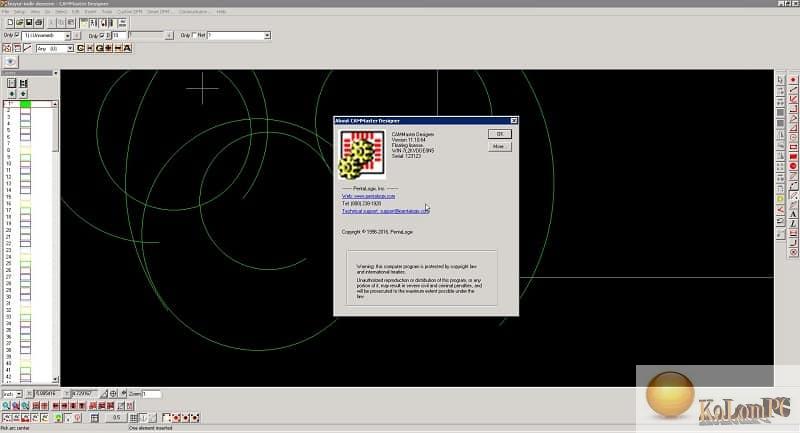Click the Print icon in the top toolbar
The image size is (800, 433).
38,22
